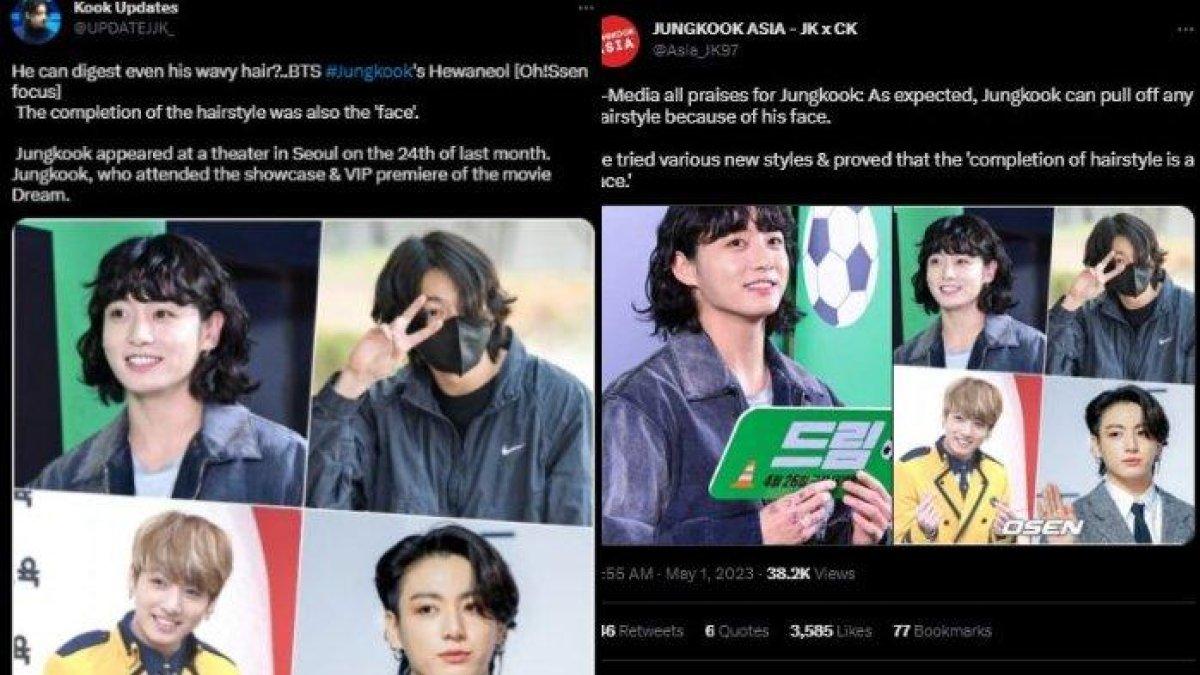View the 6 Quotes list
This screenshot has width=1200, height=675.
(x=737, y=631)
